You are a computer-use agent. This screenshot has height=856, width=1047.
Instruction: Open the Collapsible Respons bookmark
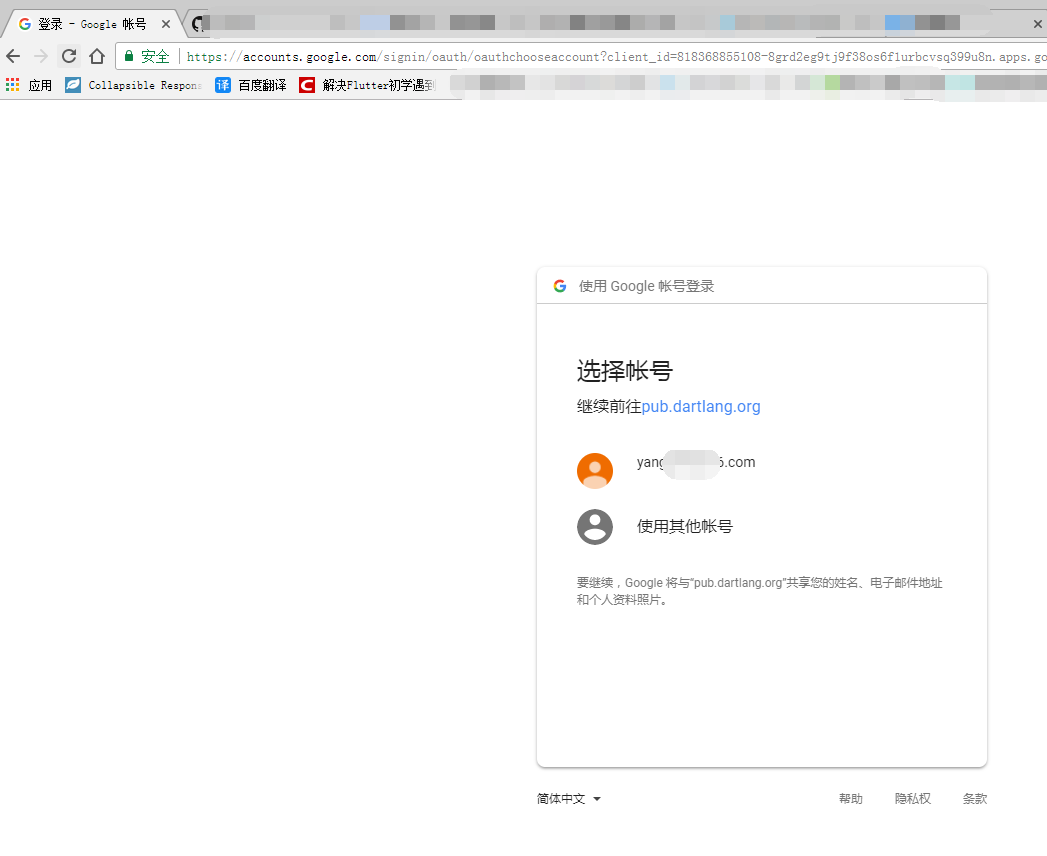point(134,85)
